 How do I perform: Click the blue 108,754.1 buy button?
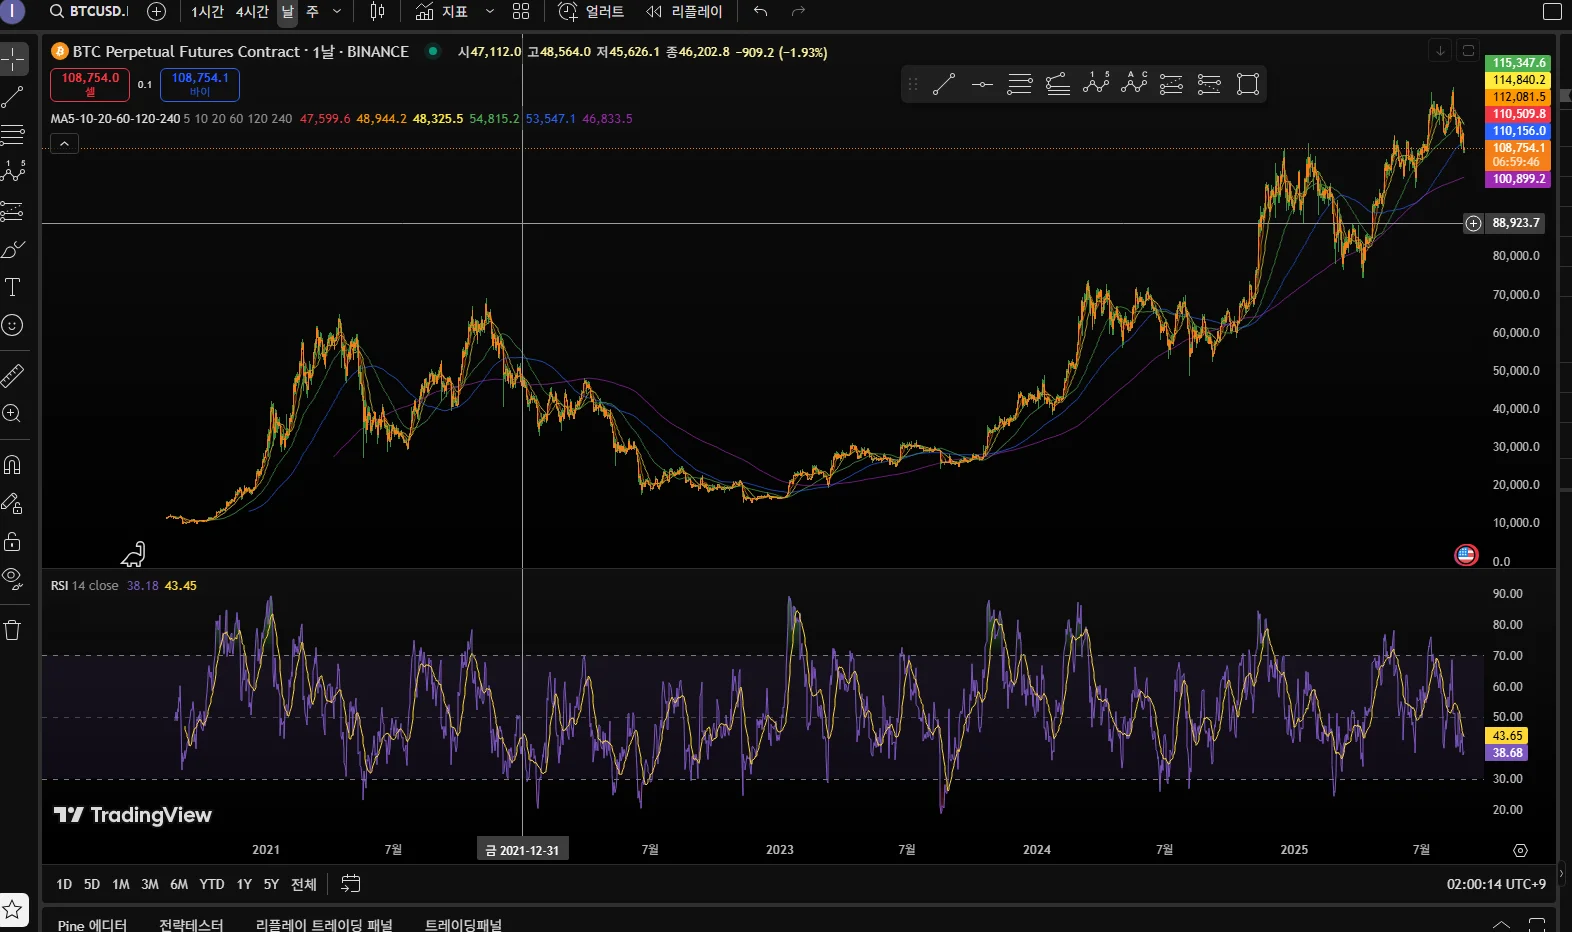click(200, 84)
